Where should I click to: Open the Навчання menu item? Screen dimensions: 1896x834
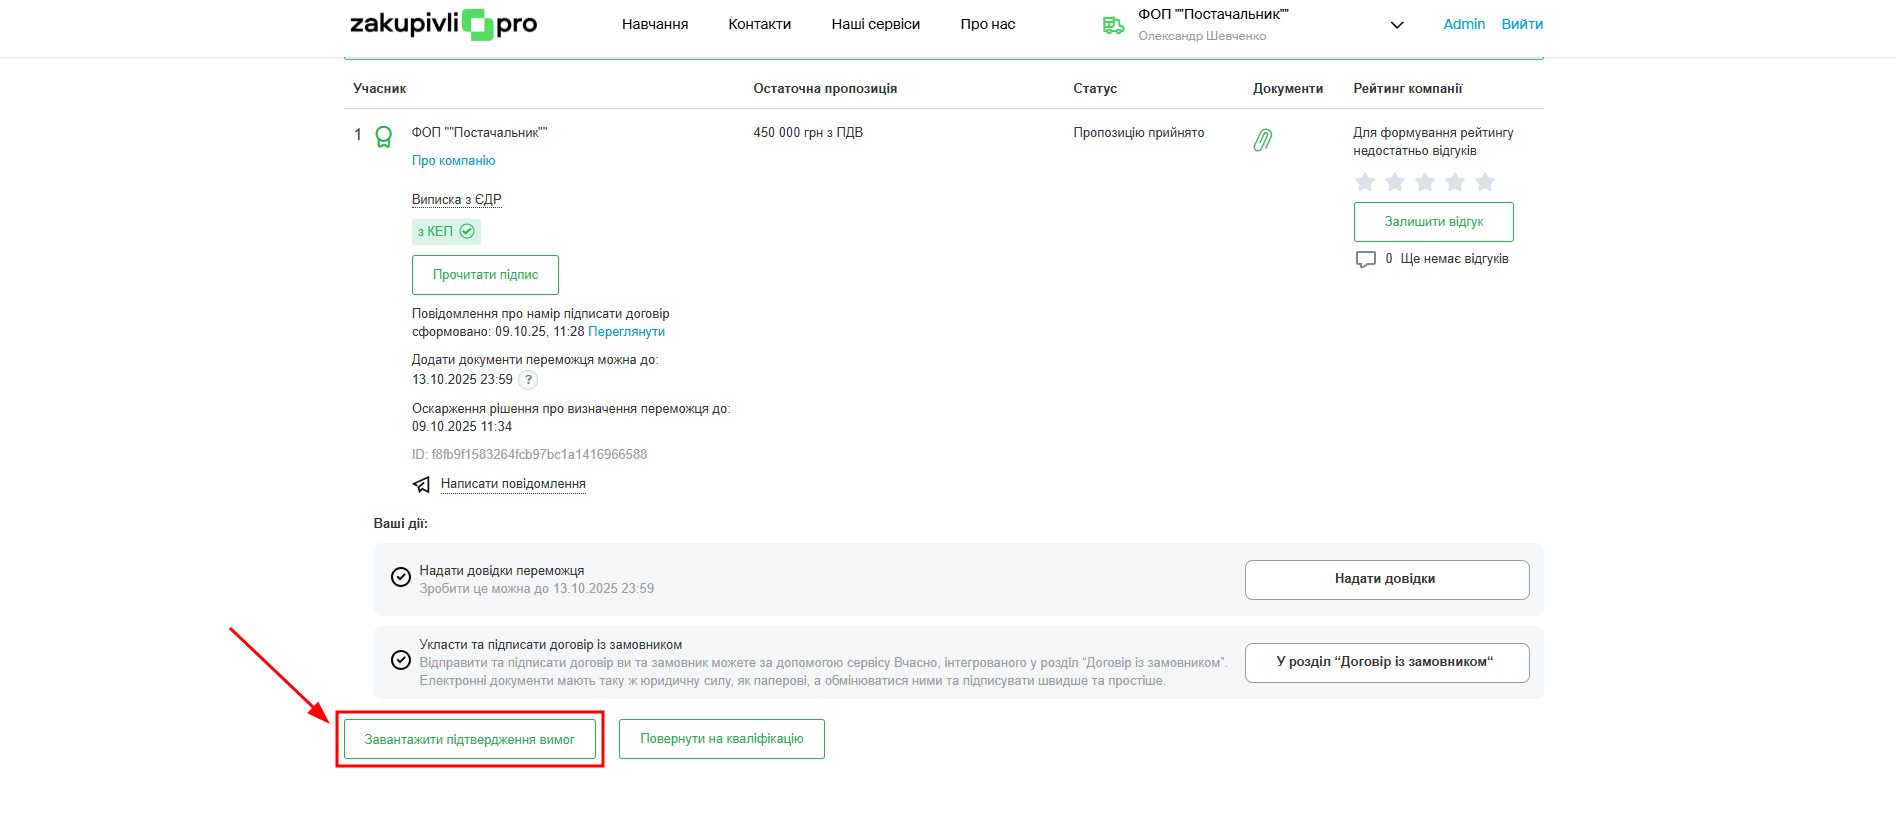coord(655,24)
